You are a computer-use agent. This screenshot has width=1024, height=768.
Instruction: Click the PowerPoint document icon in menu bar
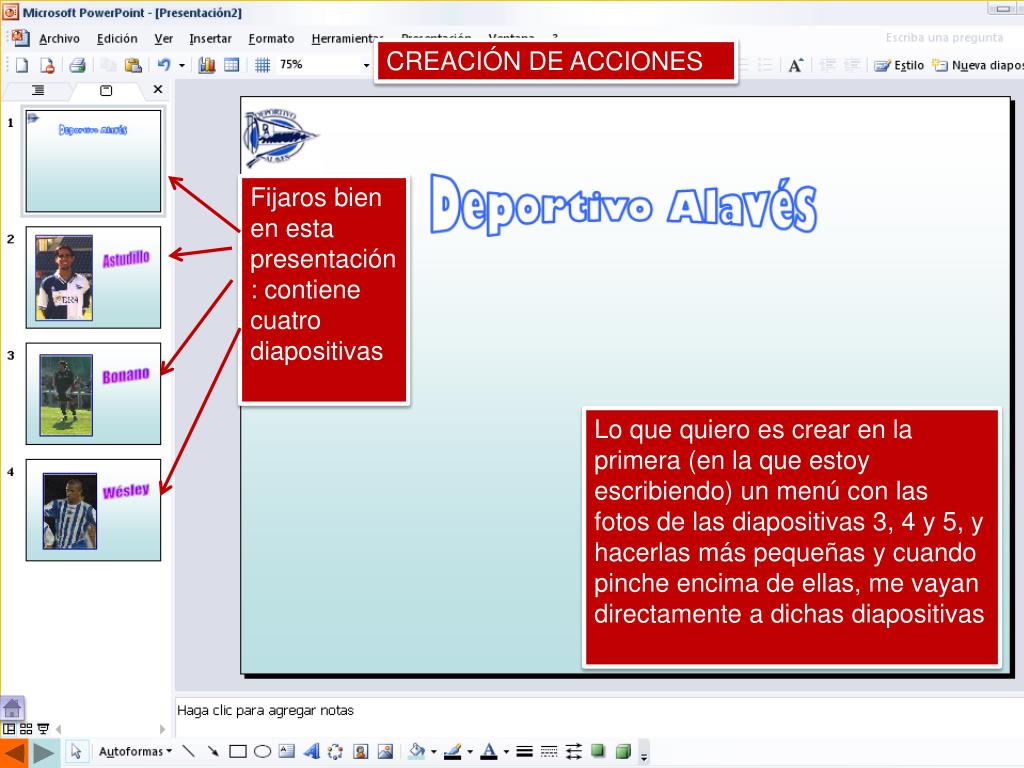click(20, 37)
